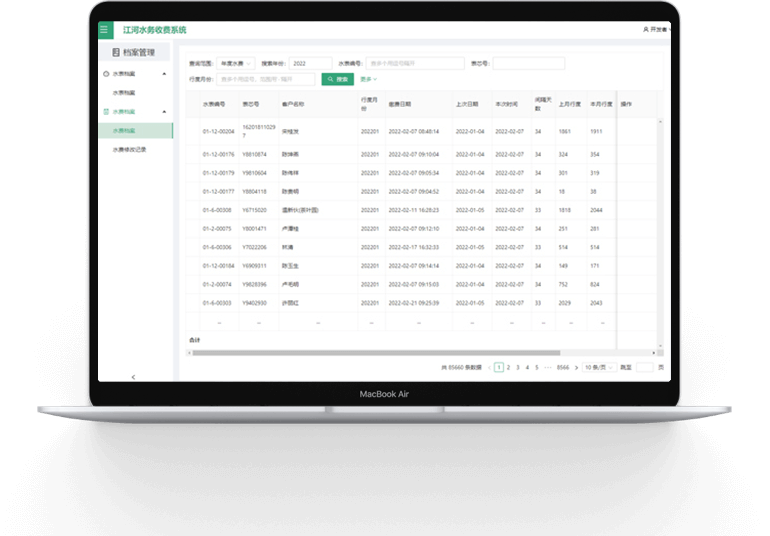
Task: Click the 档案管理 document icon
Action: pyautogui.click(x=116, y=52)
